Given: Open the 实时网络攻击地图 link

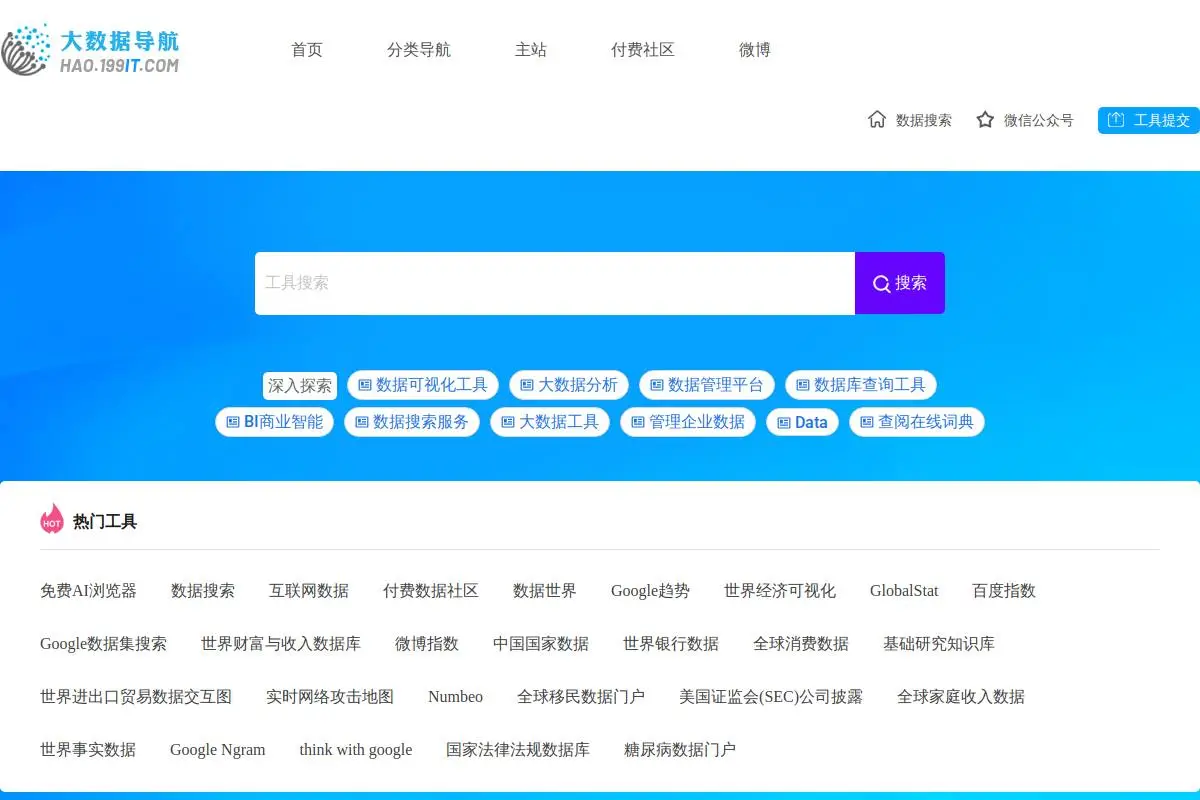Looking at the screenshot, I should 330,697.
